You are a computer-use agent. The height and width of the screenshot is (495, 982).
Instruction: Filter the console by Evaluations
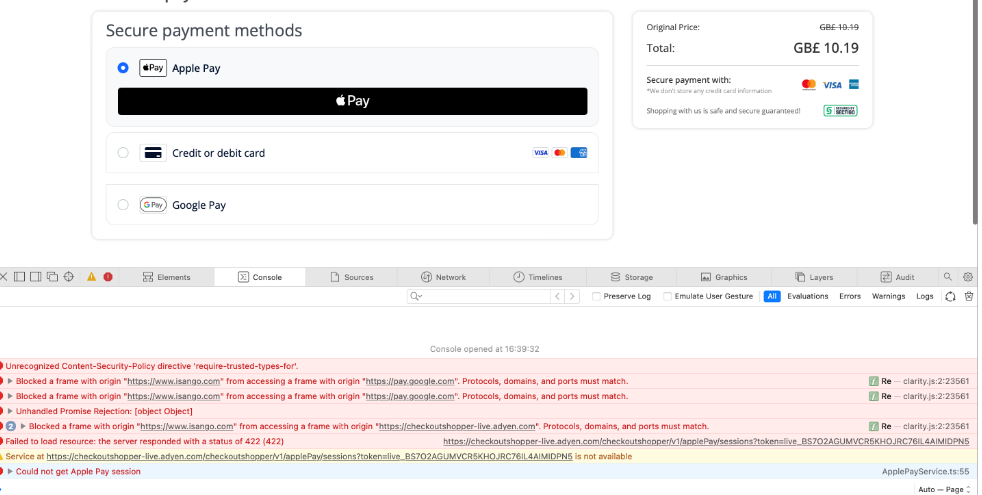(x=808, y=296)
